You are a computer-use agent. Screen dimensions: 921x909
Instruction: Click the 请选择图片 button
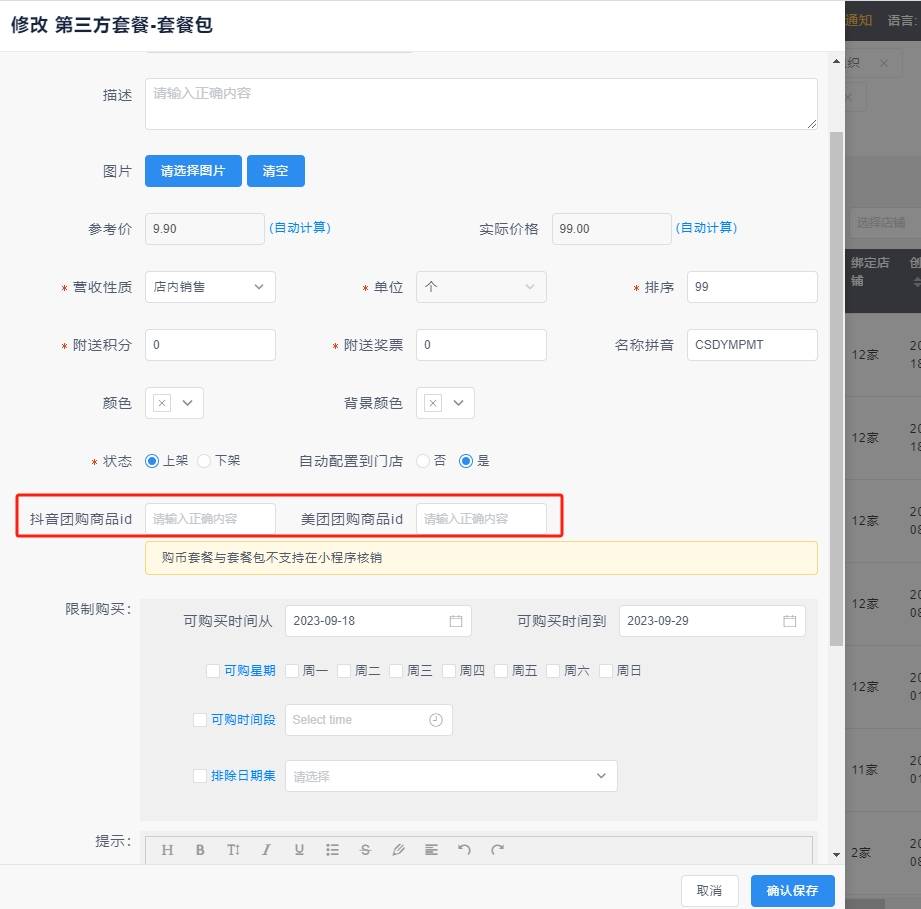tap(193, 171)
